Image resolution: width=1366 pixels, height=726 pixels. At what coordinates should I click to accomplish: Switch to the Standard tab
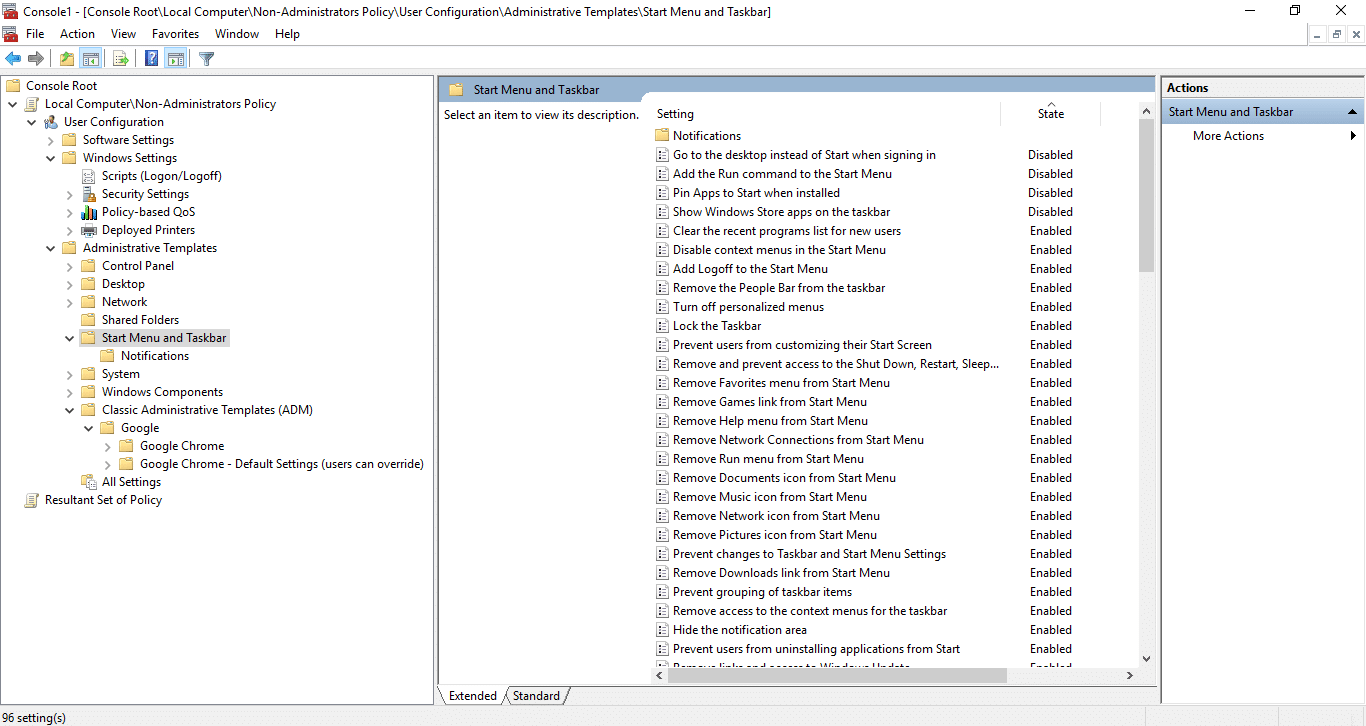pos(537,696)
